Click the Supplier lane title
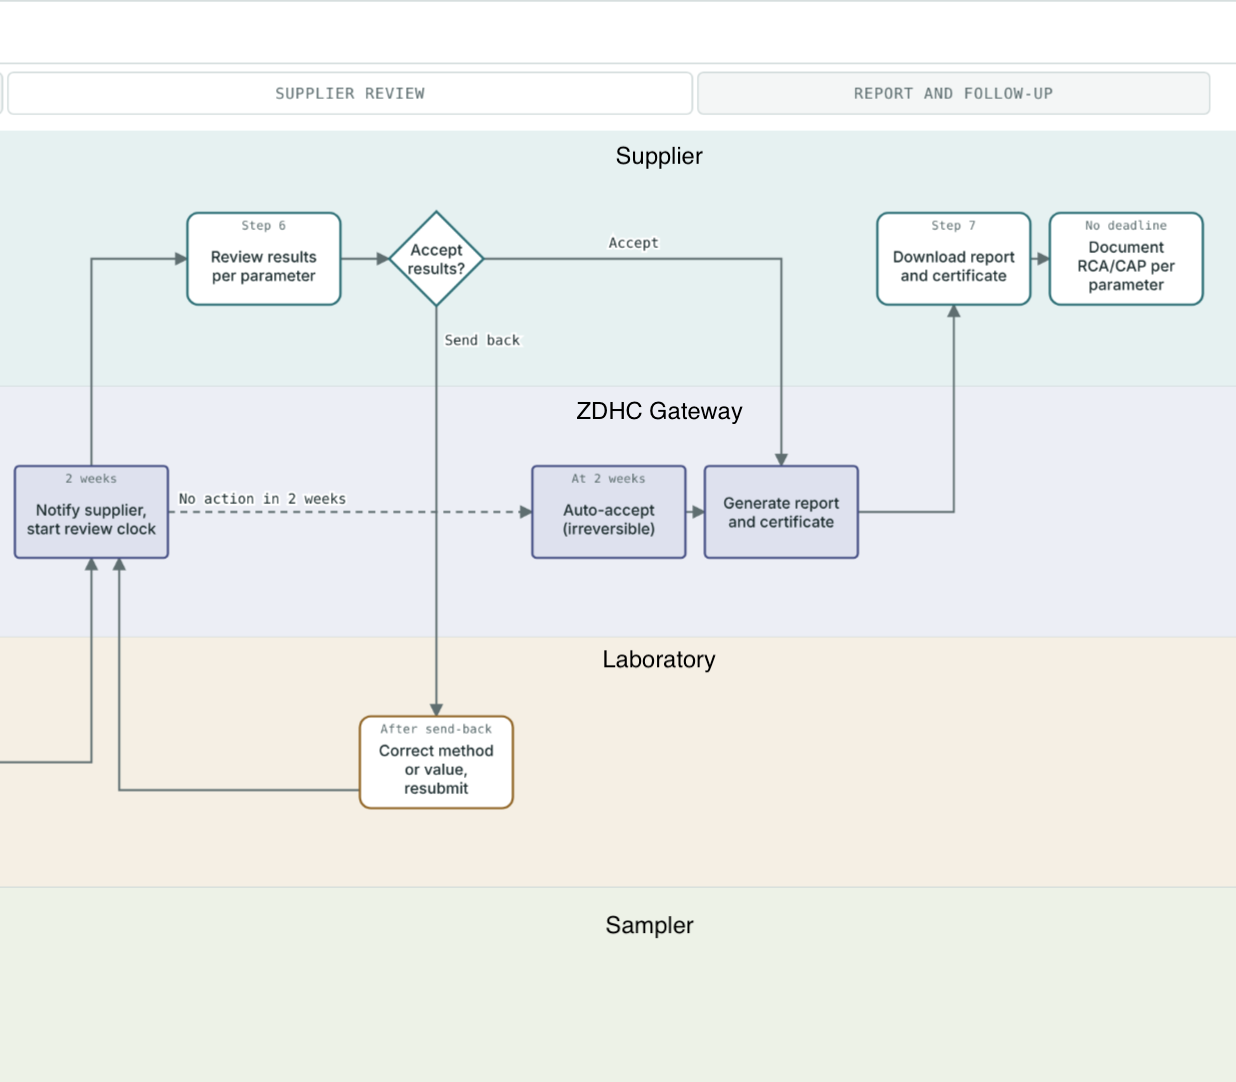Viewport: 1236px width, 1082px height. [659, 156]
